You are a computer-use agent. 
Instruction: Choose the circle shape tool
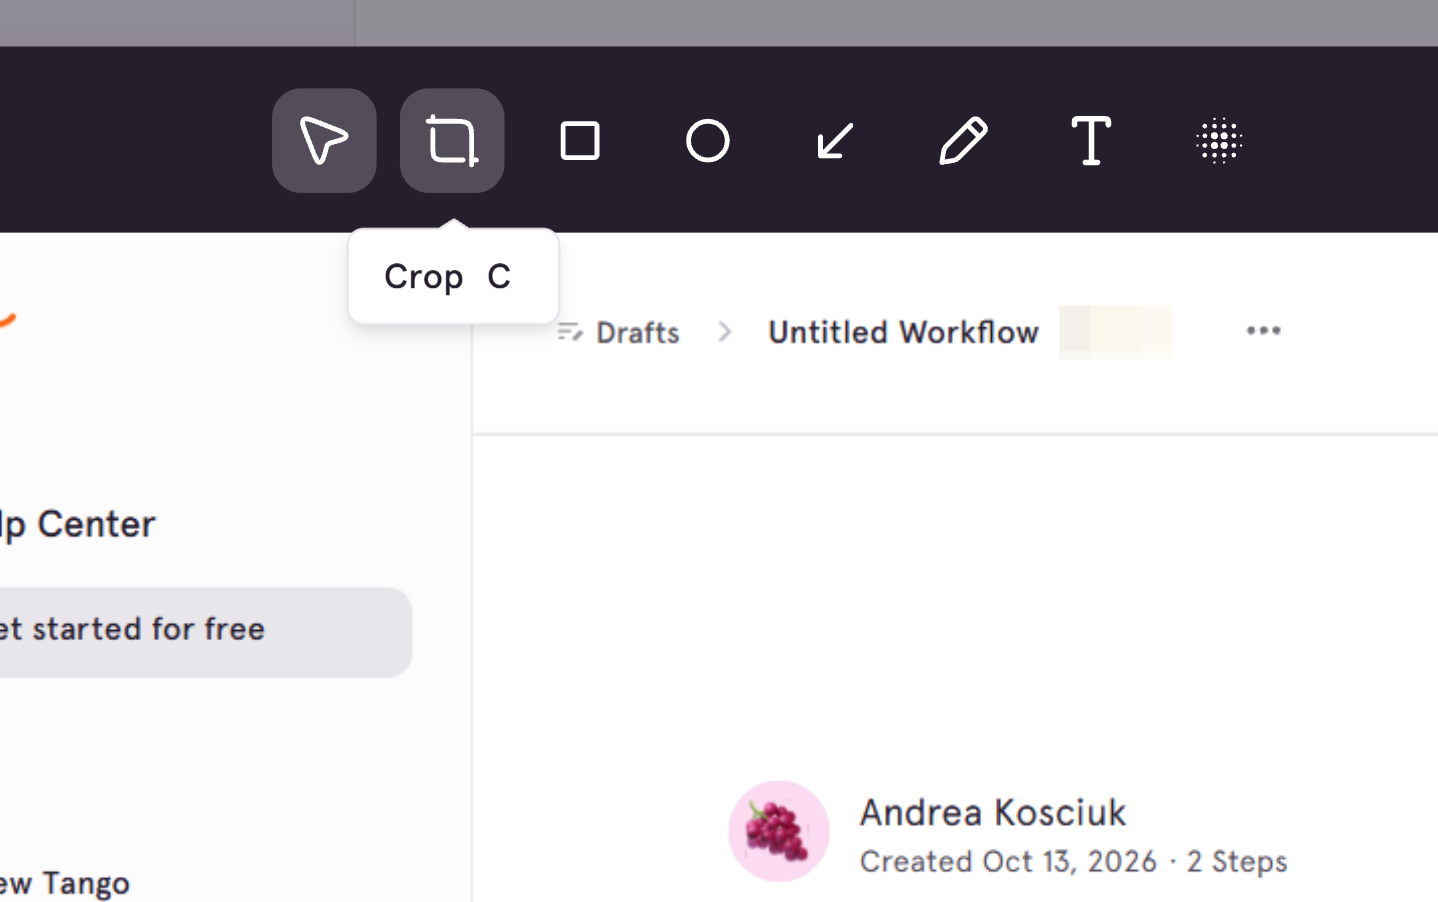708,141
